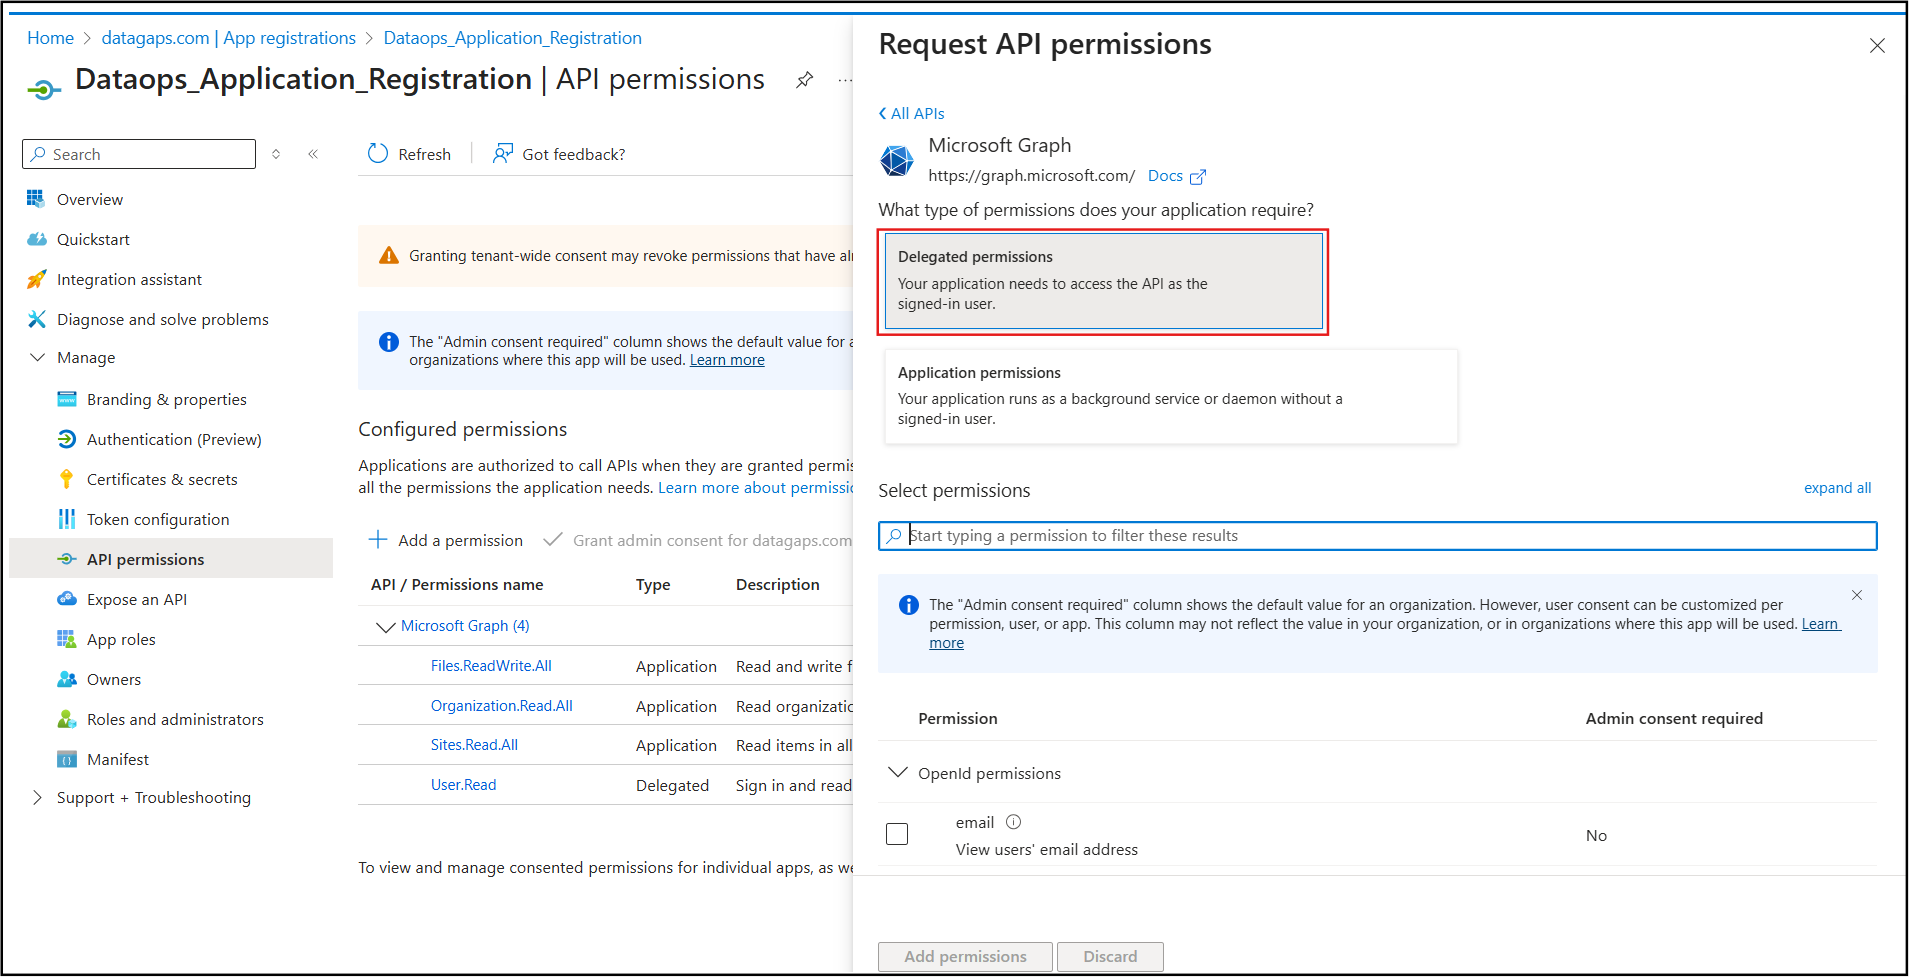Click the info icon next to email
Image resolution: width=1909 pixels, height=977 pixels.
[x=1014, y=822]
